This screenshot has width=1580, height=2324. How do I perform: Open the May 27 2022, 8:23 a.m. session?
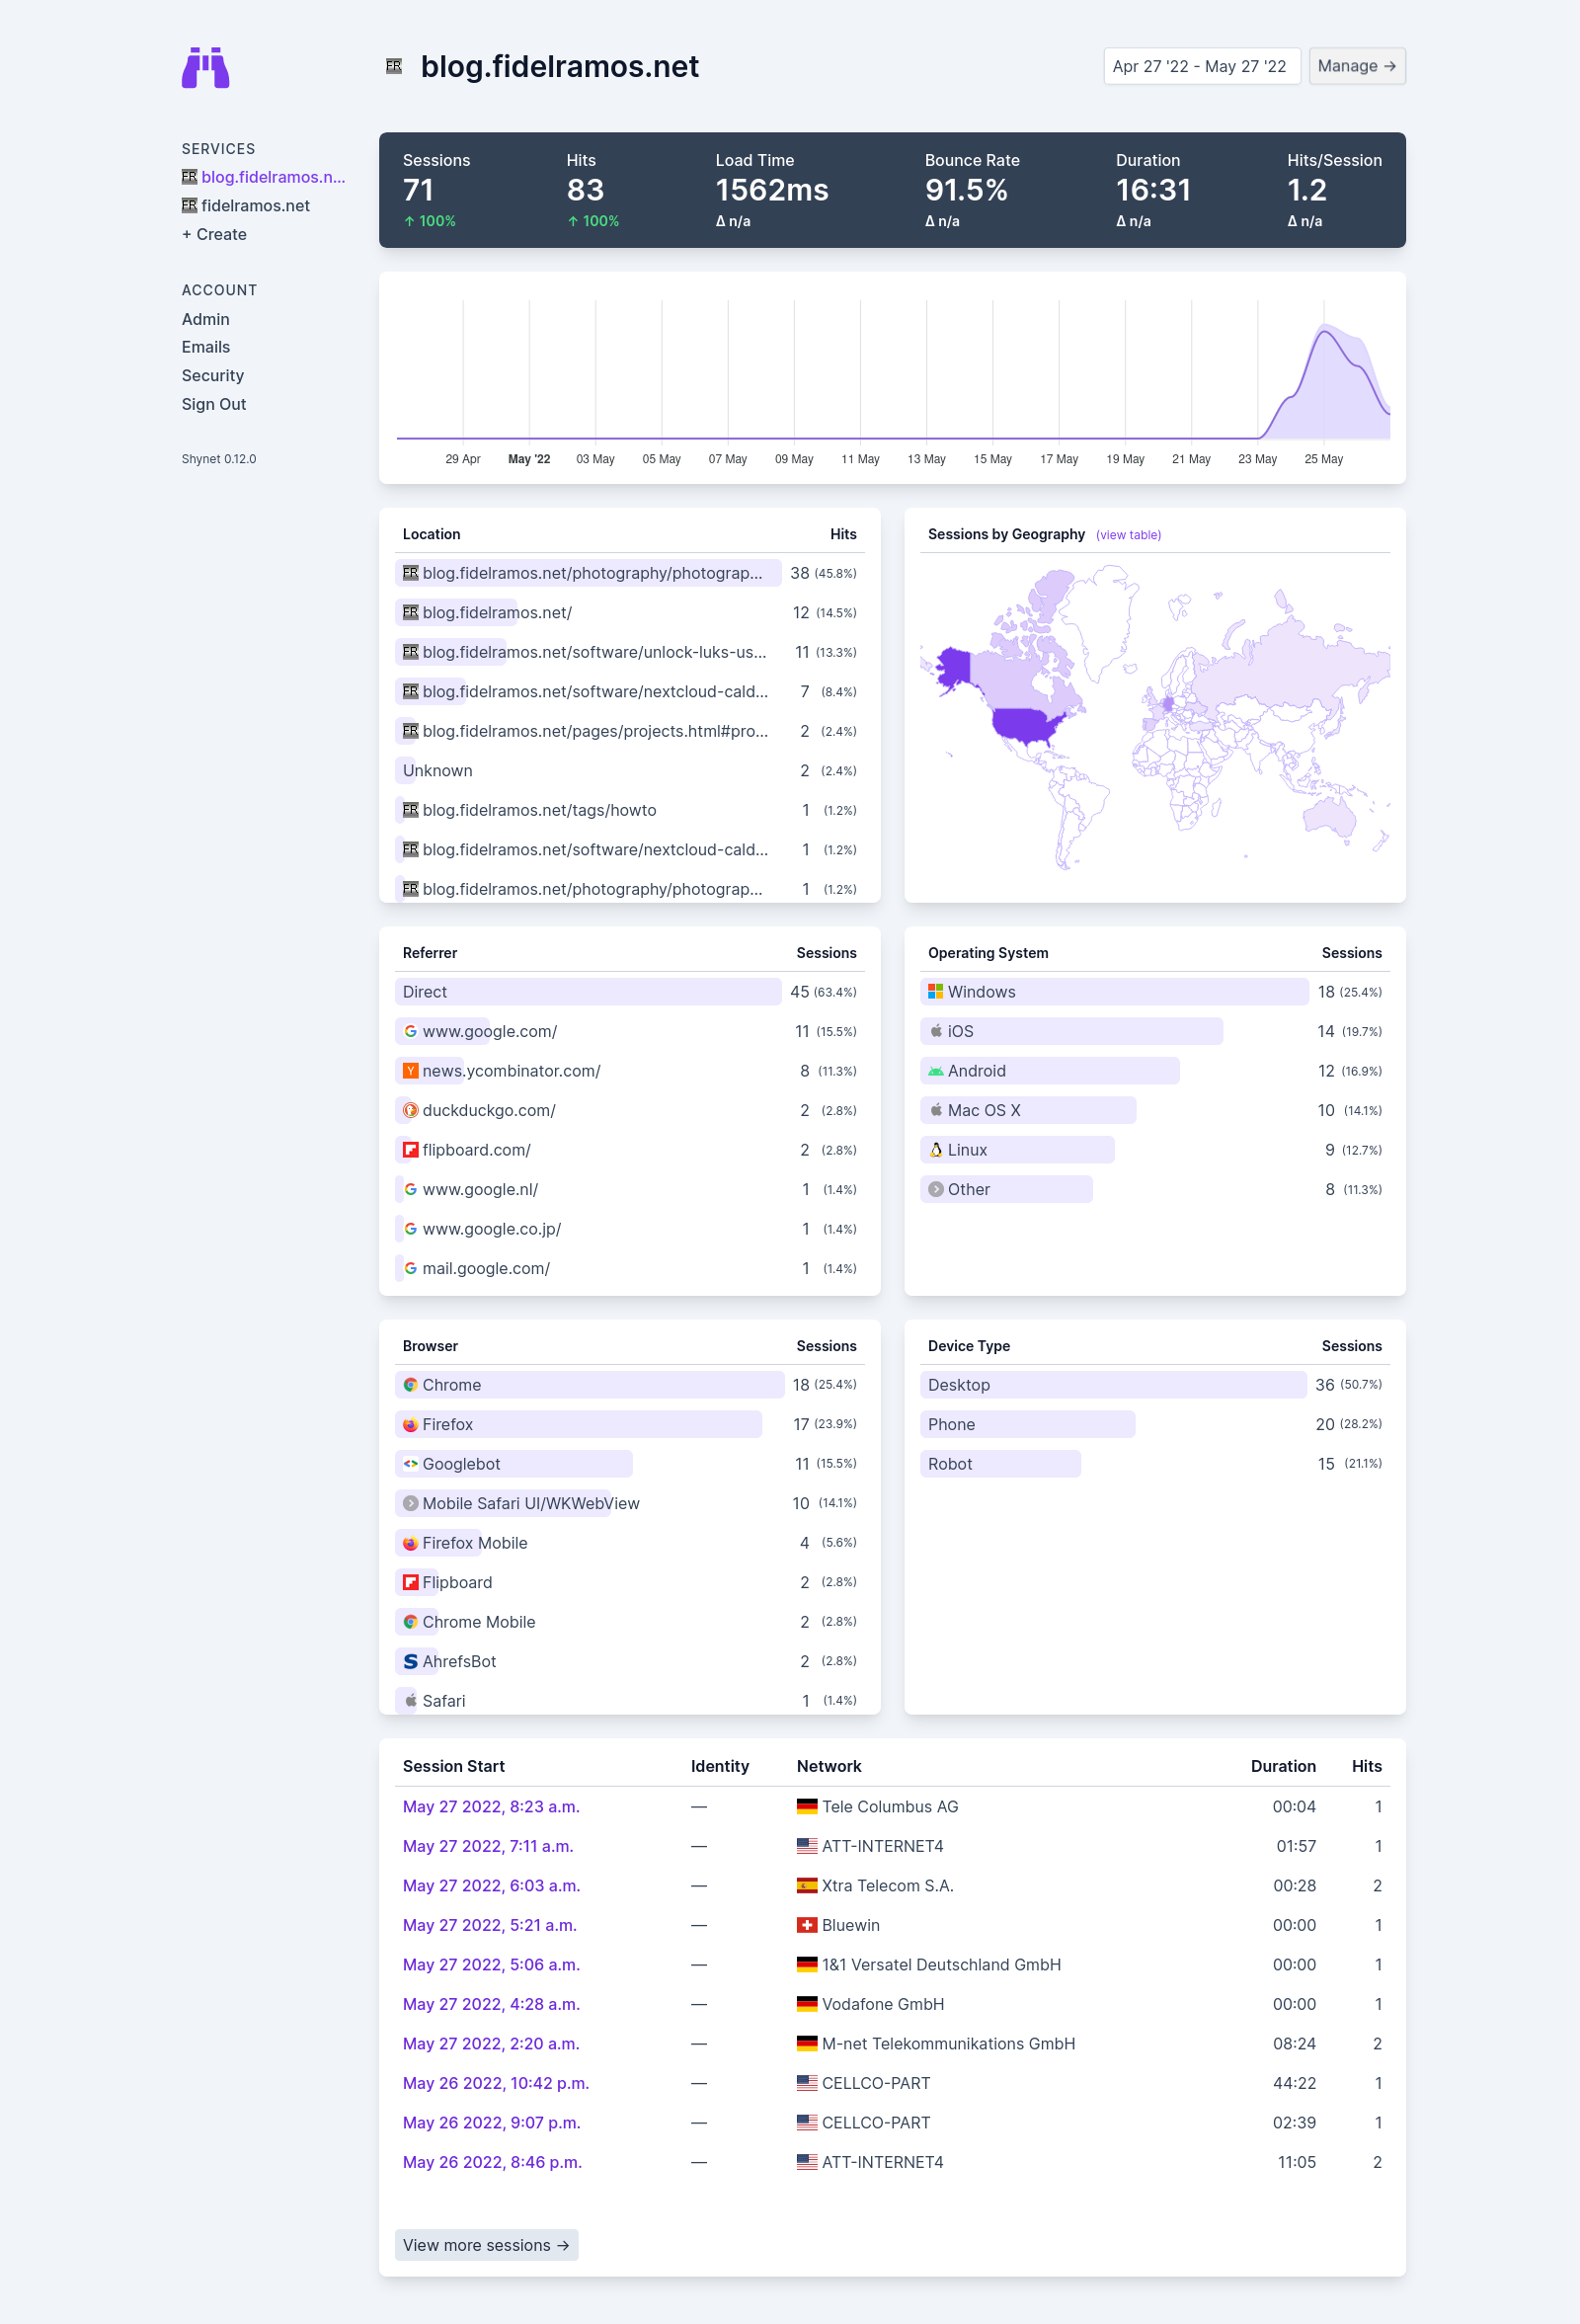[490, 1807]
